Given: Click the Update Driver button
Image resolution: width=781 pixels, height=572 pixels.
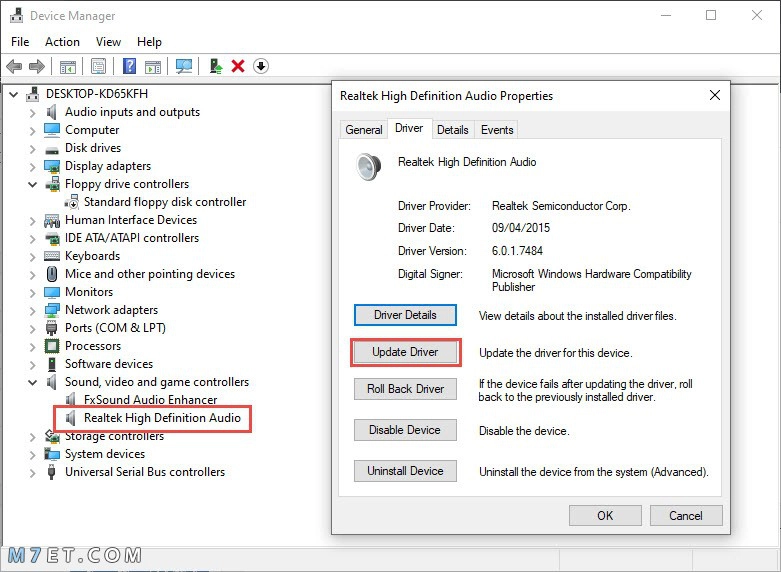Looking at the screenshot, I should coord(405,352).
